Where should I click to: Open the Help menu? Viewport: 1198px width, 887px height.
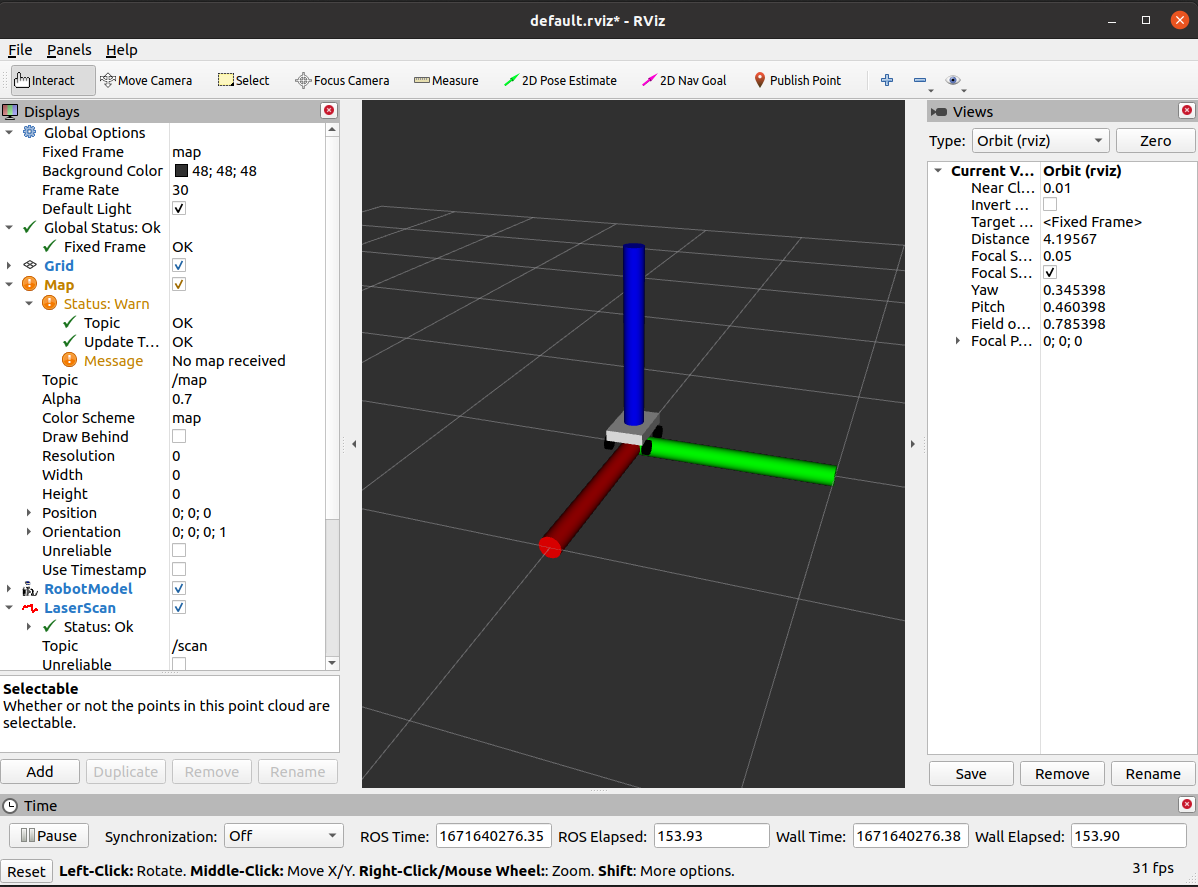coord(121,50)
